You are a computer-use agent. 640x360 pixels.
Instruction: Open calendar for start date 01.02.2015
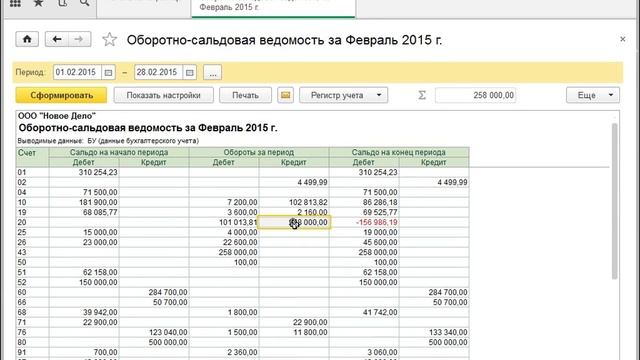pyautogui.click(x=108, y=73)
